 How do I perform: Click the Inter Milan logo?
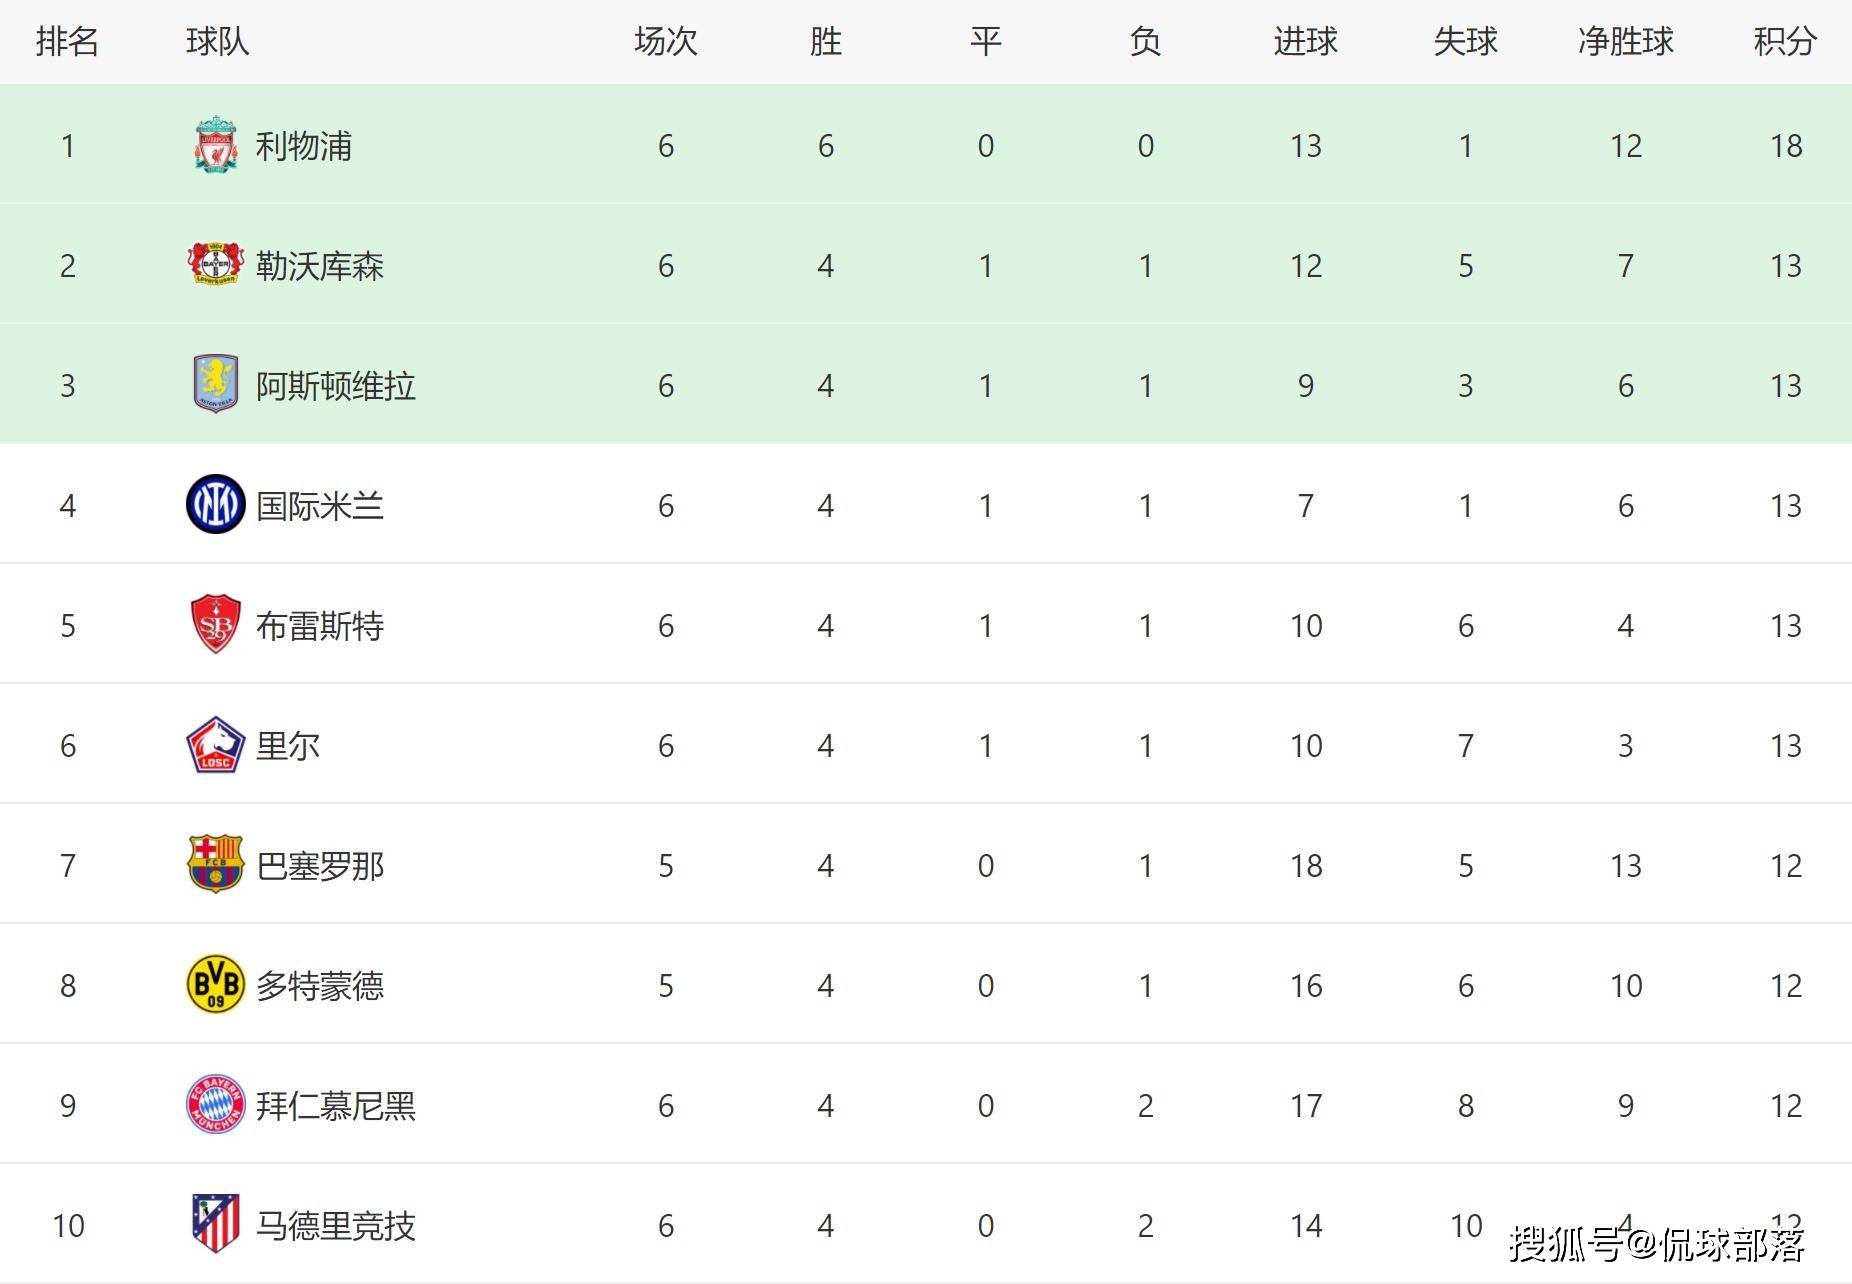(215, 504)
